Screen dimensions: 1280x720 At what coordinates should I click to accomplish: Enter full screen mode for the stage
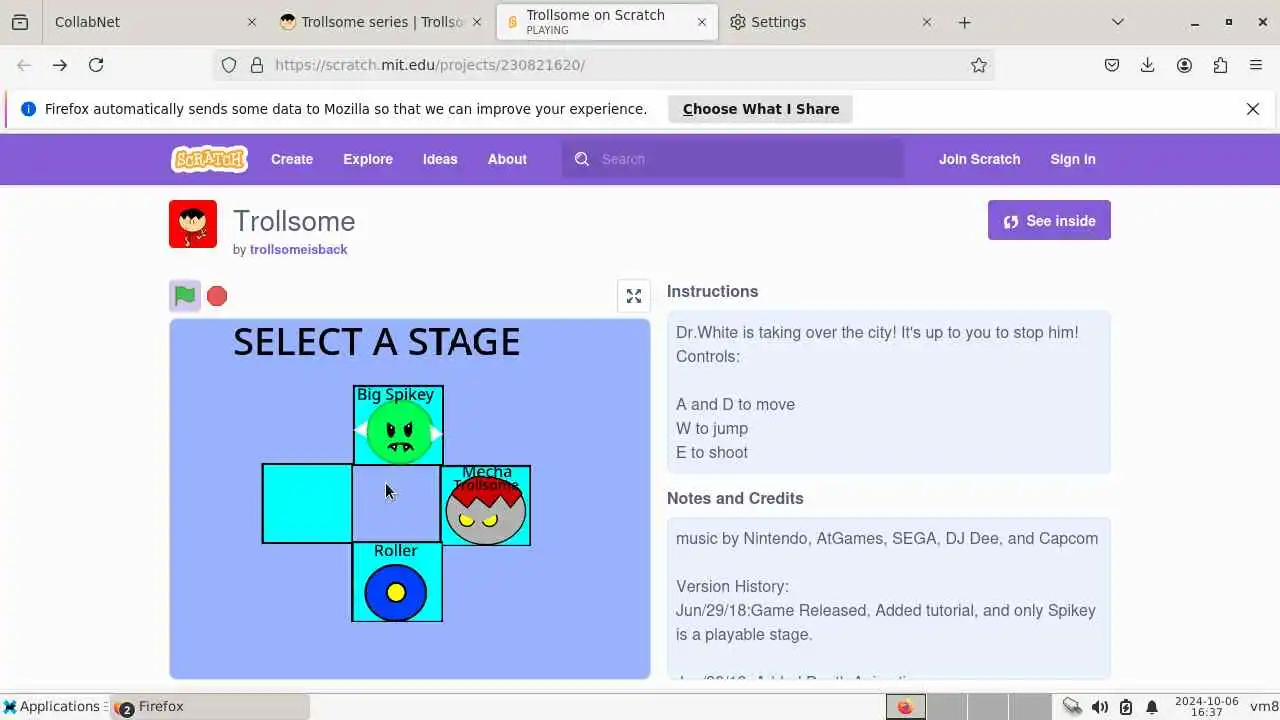tap(634, 296)
